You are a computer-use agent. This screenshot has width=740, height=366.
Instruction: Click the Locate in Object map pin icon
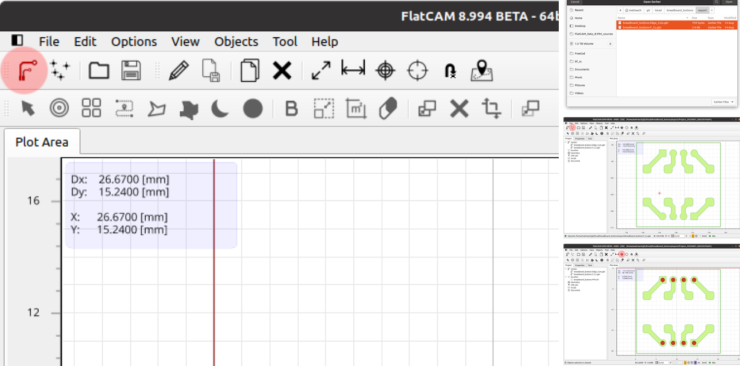click(481, 70)
